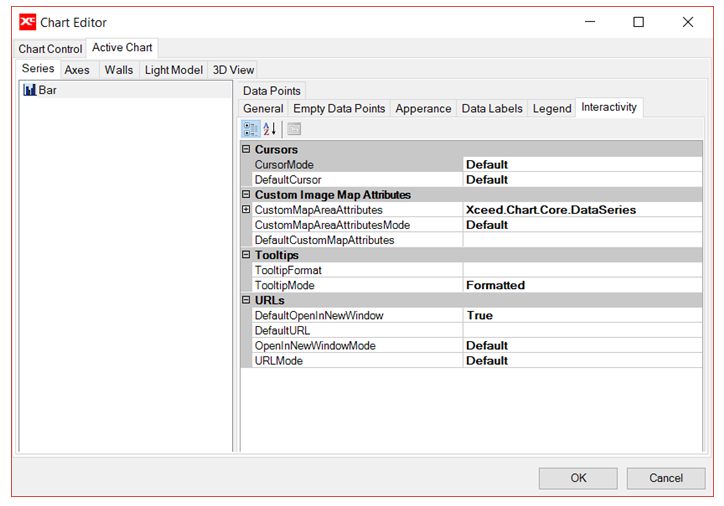Select CustomMapAreaAttributes property name
The height and width of the screenshot is (506, 724).
click(357, 210)
